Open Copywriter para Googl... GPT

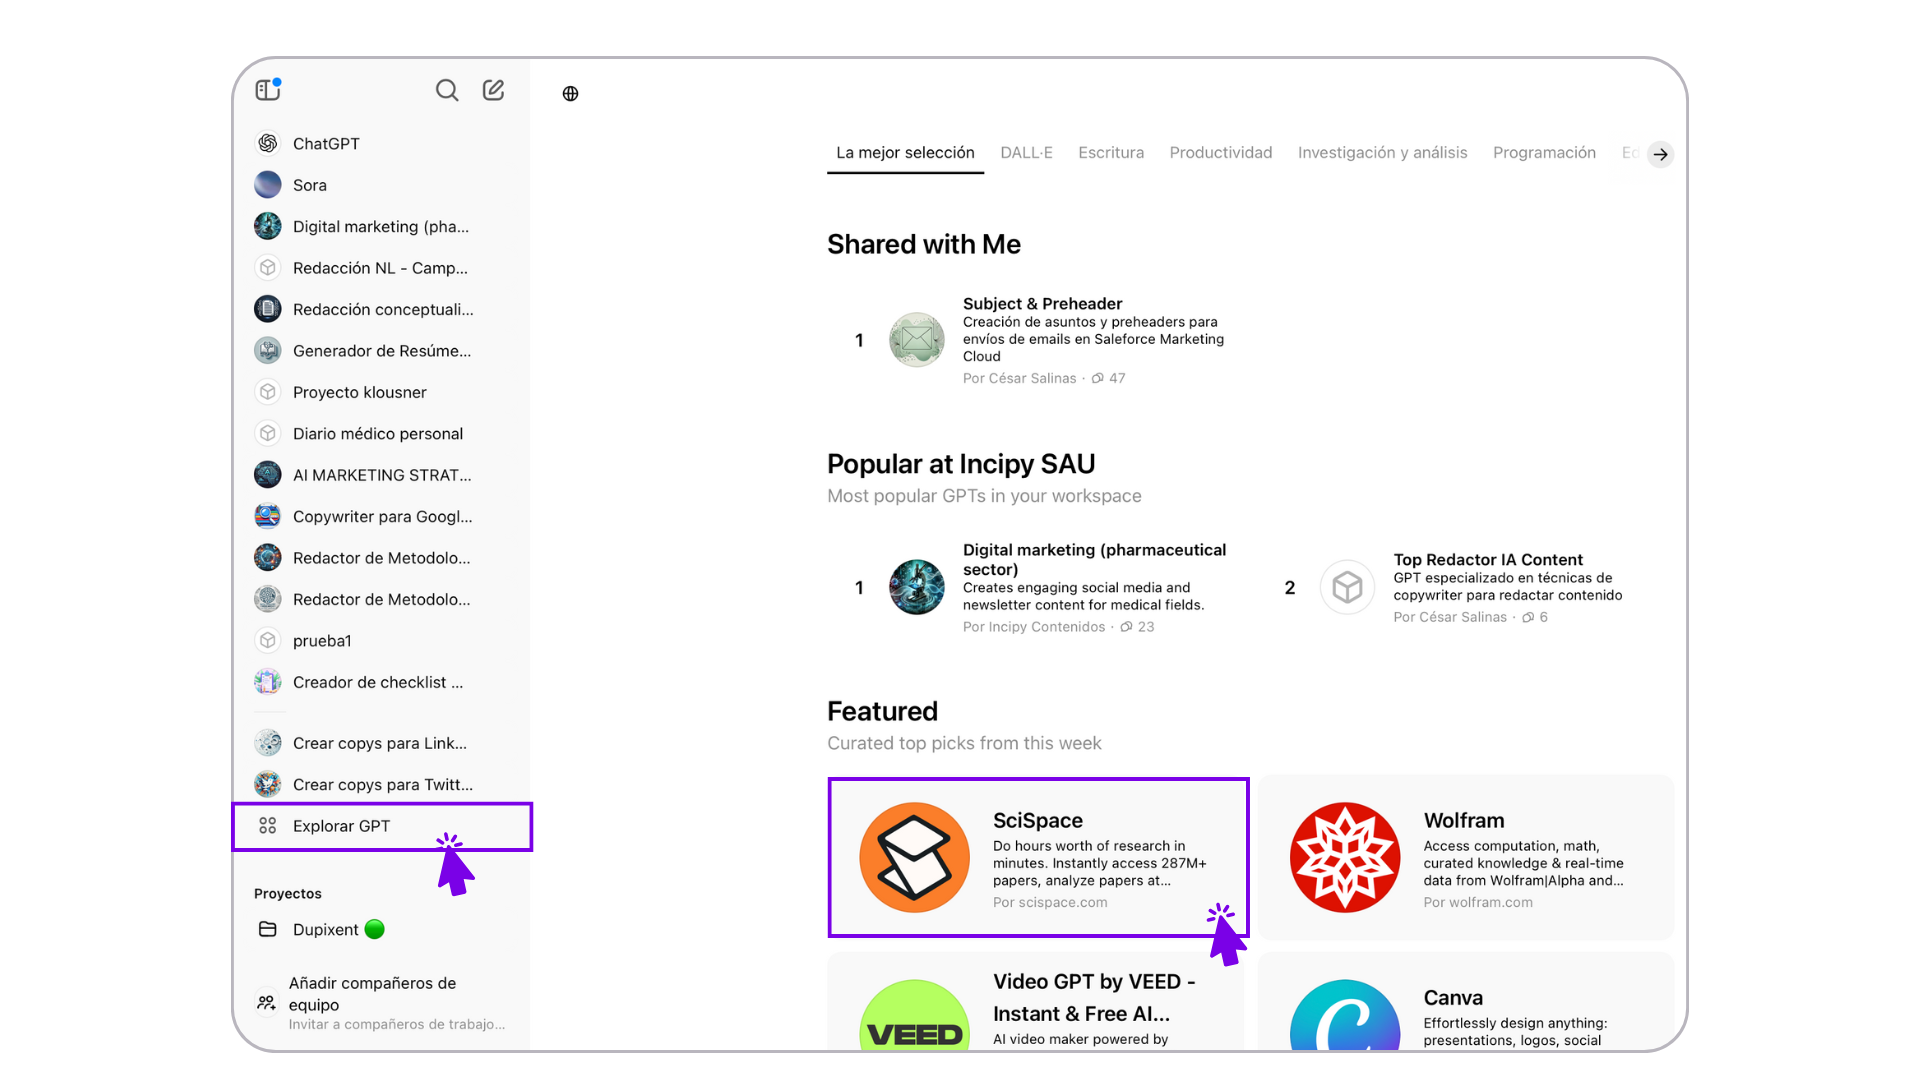point(381,516)
